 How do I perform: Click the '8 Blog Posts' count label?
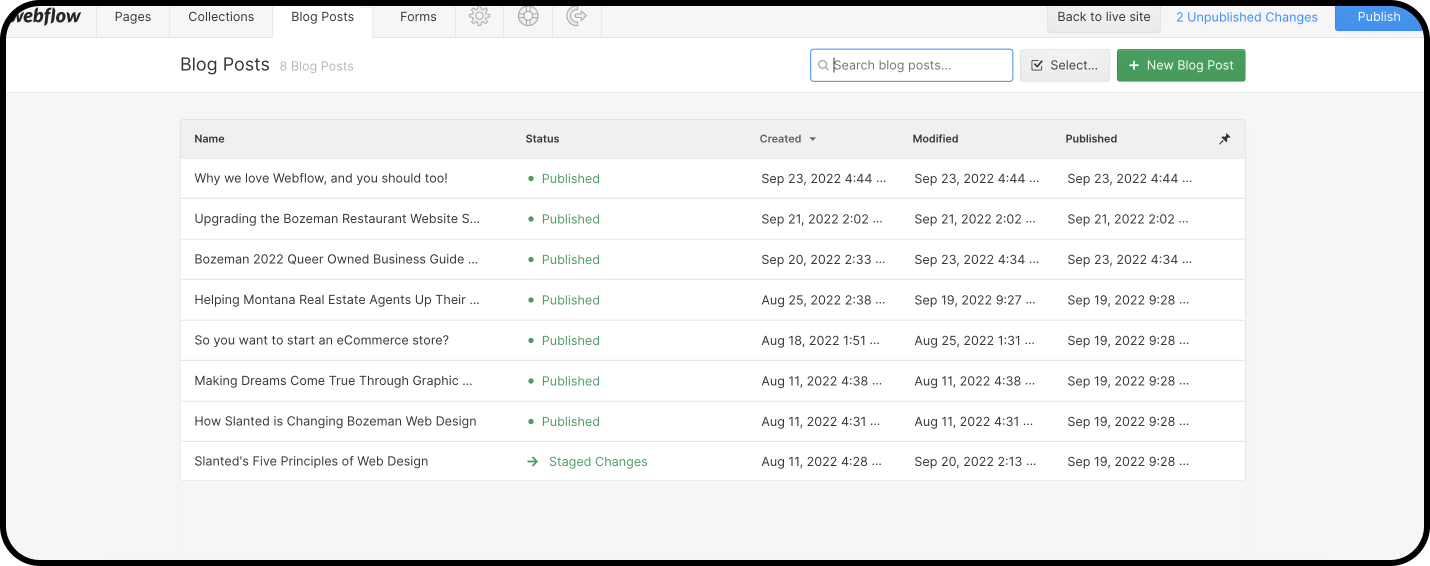[x=317, y=66]
